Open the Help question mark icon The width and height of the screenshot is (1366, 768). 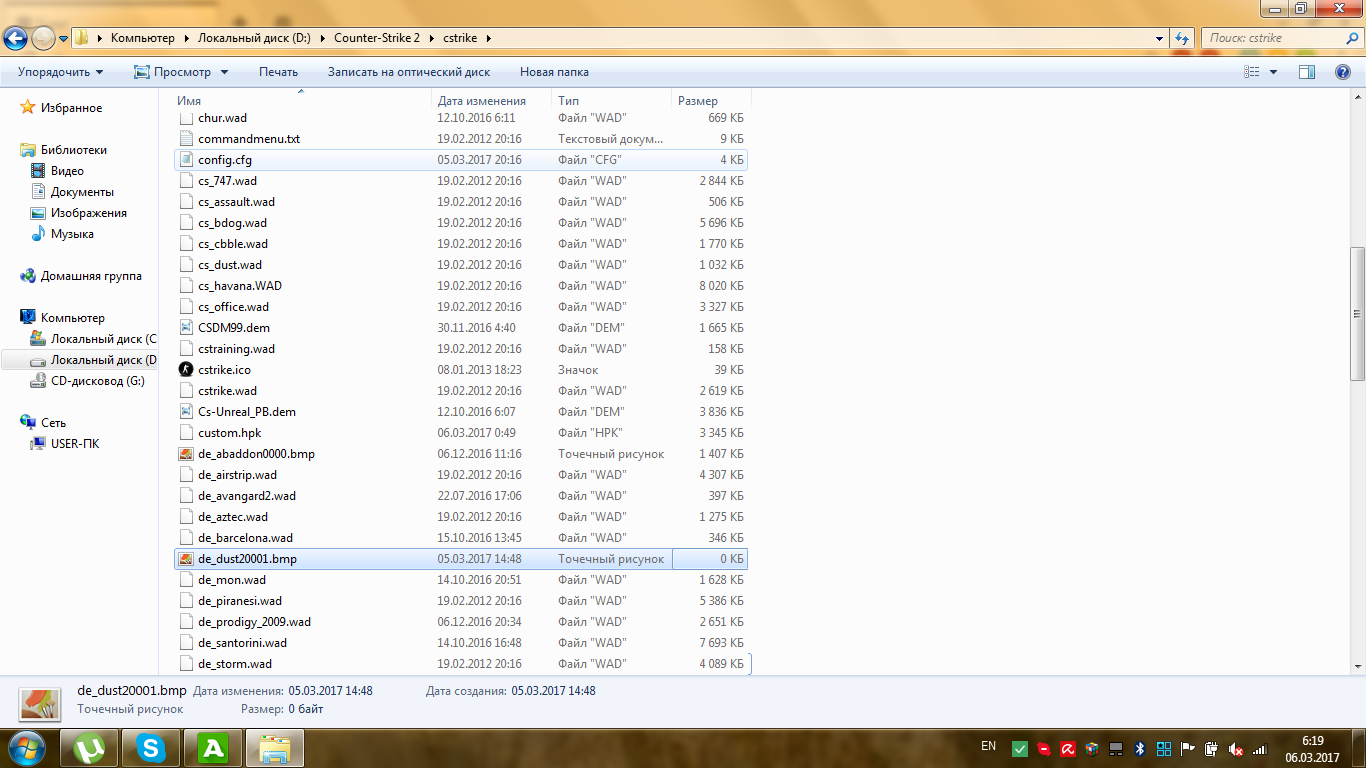[x=1343, y=72]
